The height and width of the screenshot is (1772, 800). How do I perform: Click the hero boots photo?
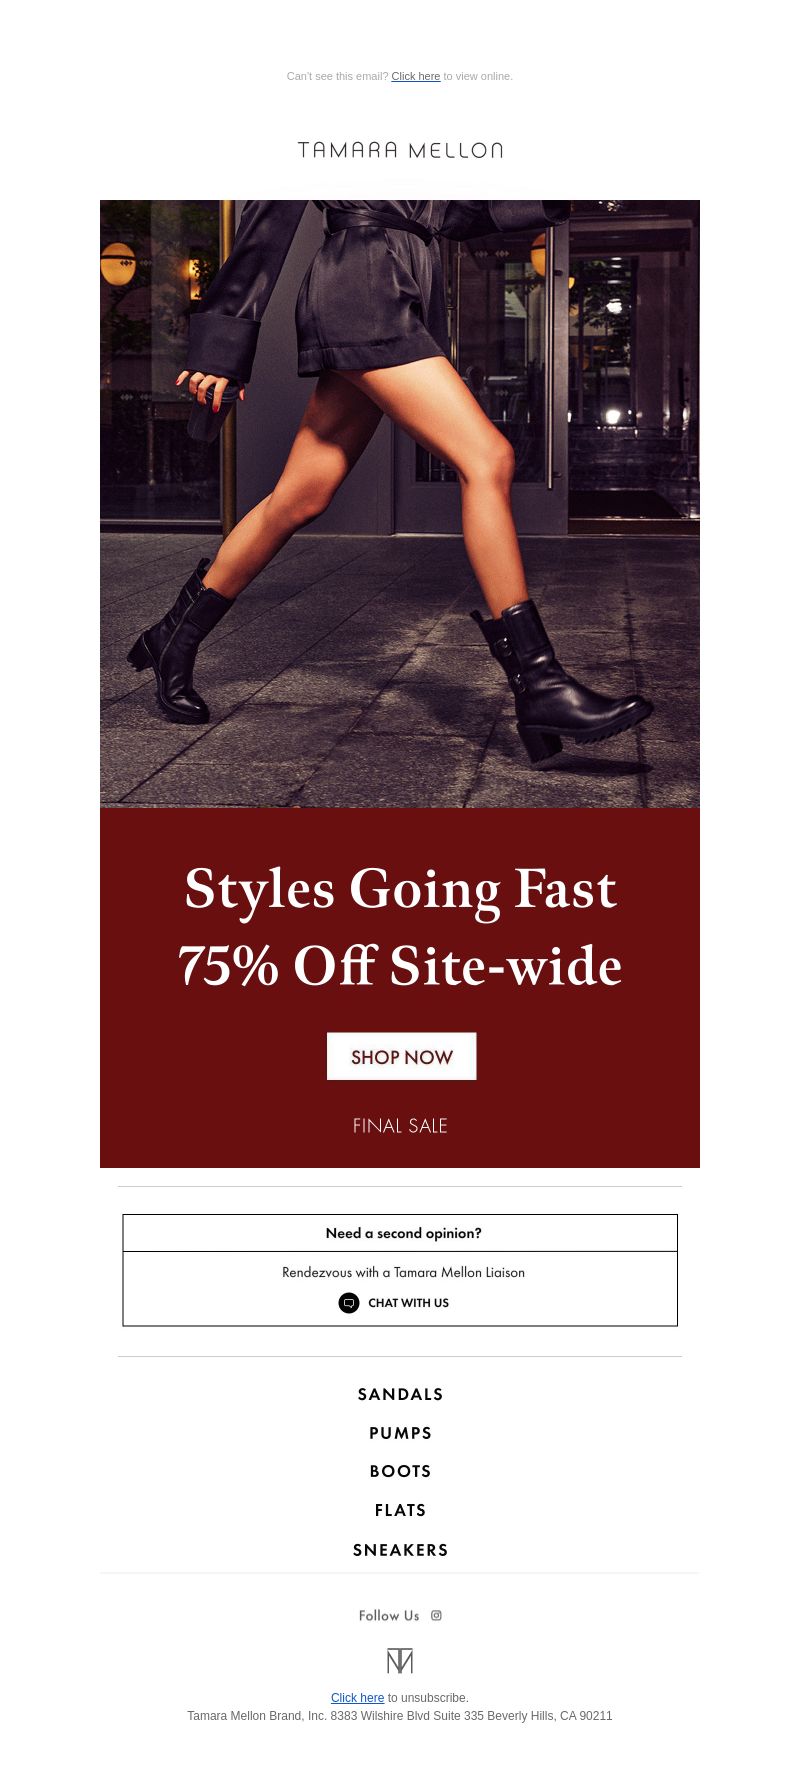pyautogui.click(x=400, y=503)
